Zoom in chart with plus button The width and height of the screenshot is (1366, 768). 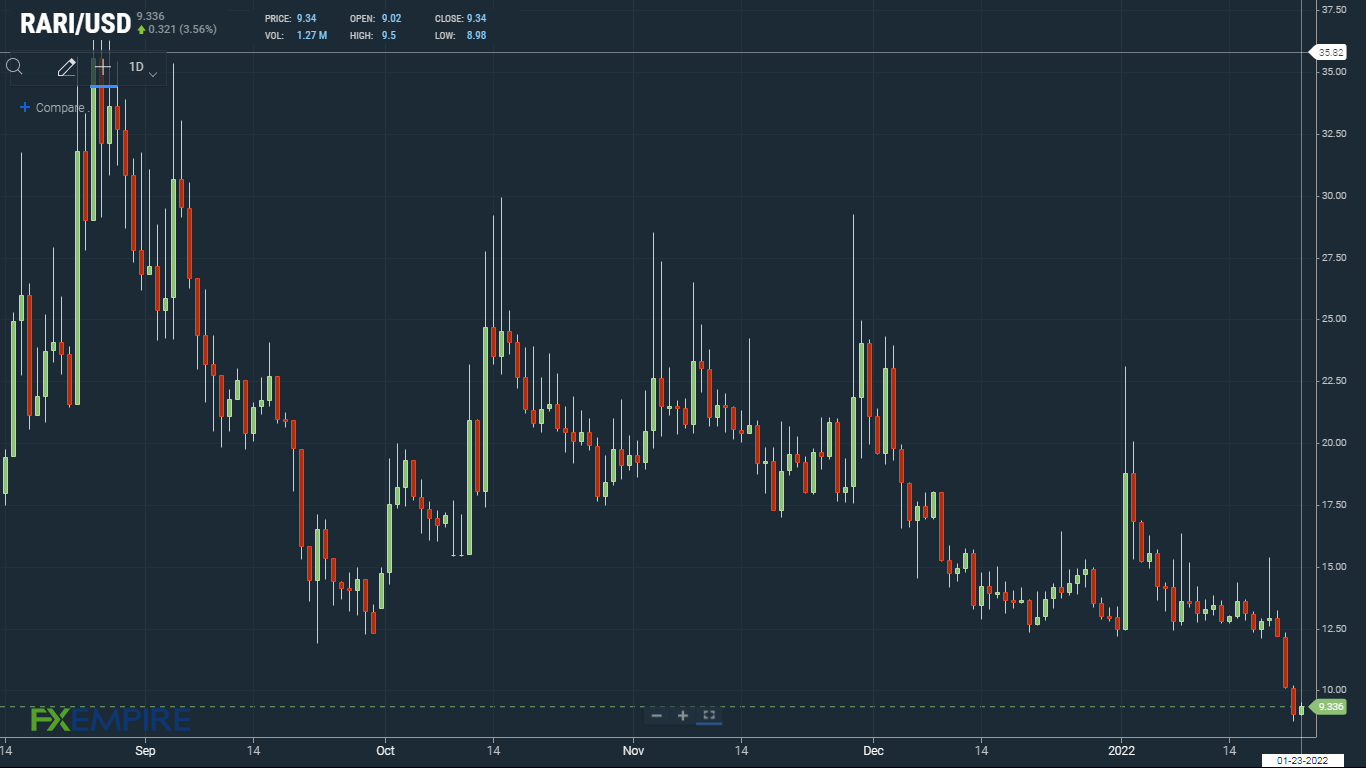(683, 715)
